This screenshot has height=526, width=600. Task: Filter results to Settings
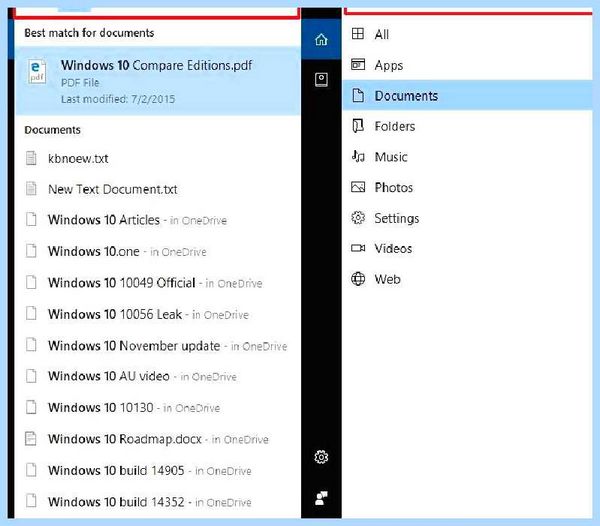click(467, 218)
